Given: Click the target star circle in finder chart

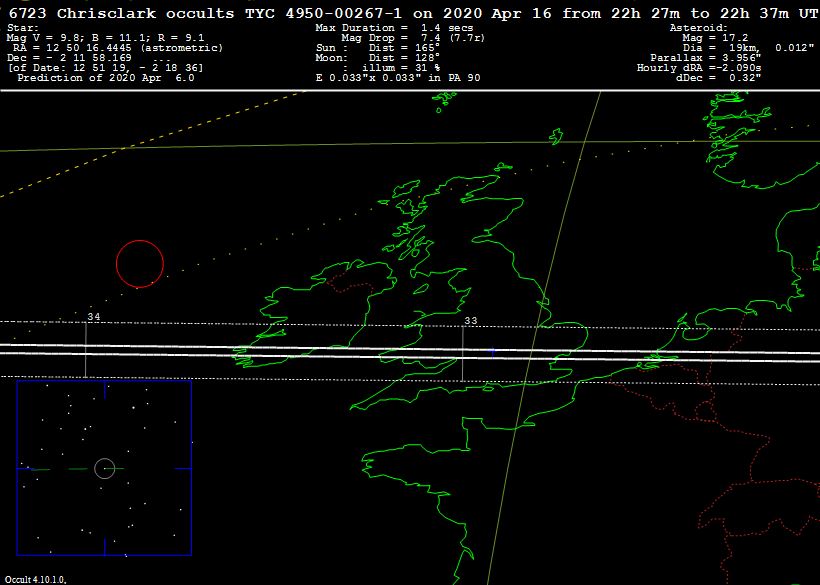Looking at the screenshot, I should tap(104, 468).
